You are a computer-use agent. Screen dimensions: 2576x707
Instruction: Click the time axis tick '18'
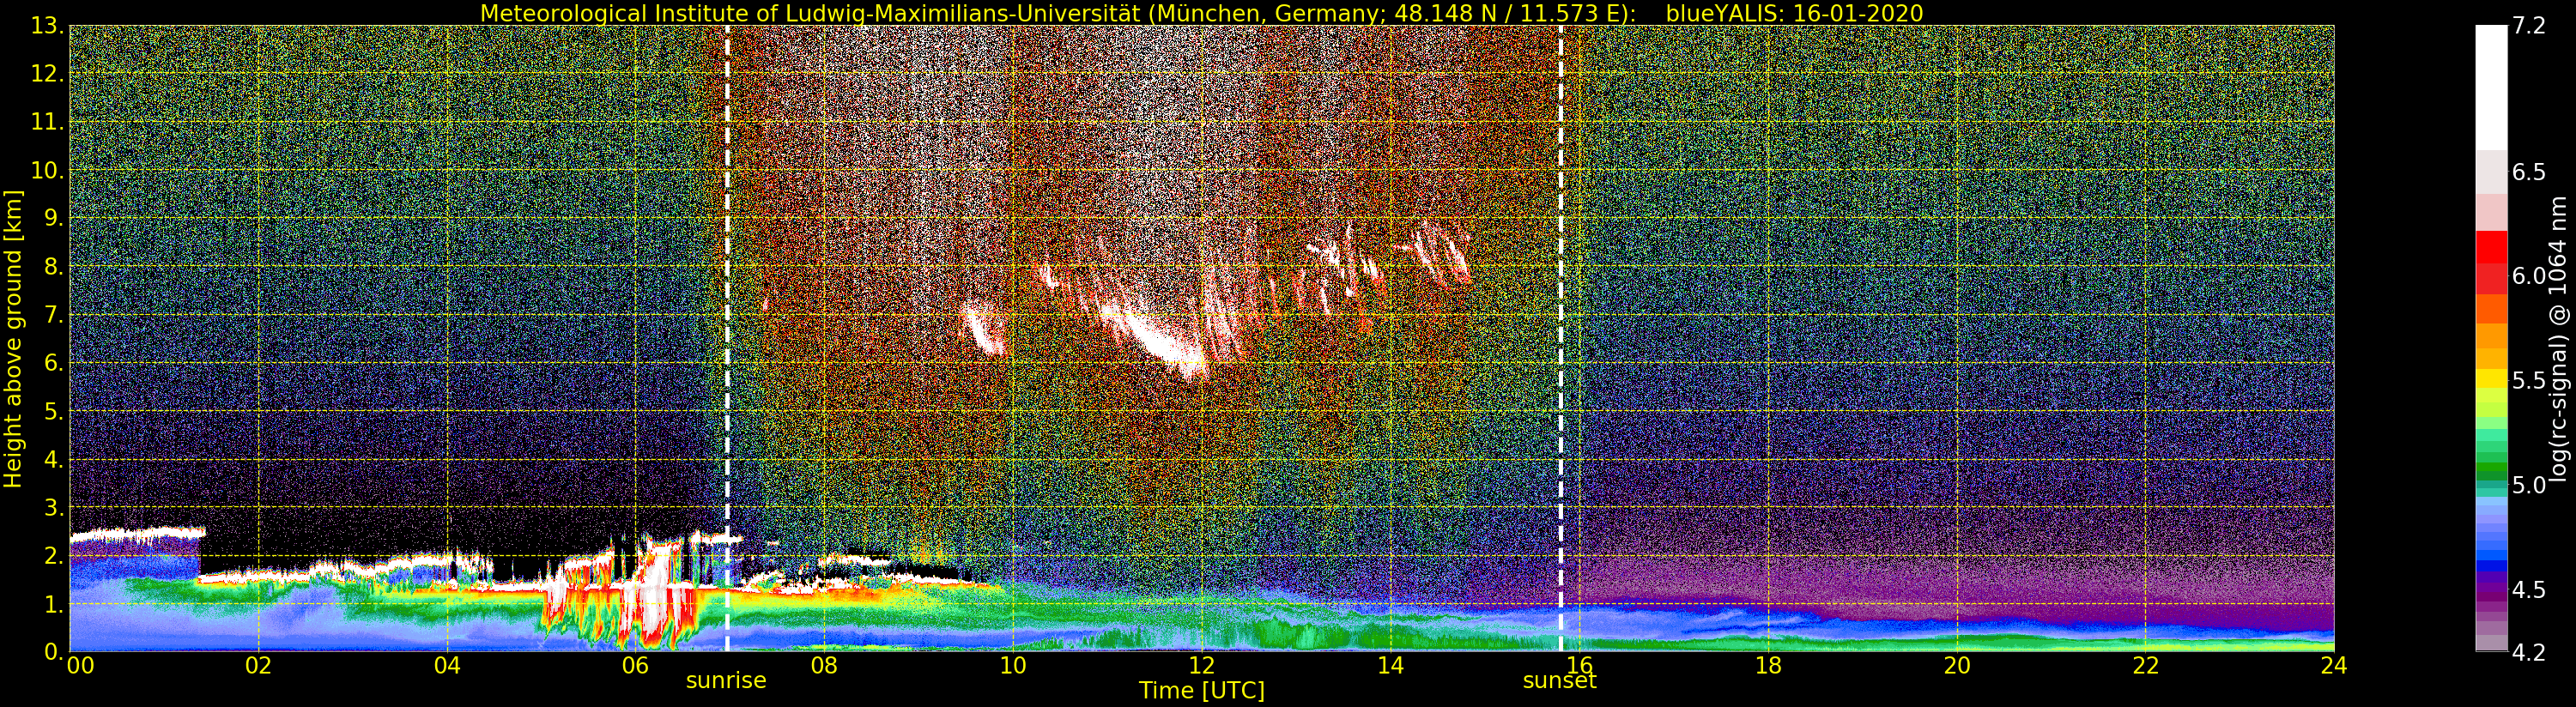tap(1768, 665)
